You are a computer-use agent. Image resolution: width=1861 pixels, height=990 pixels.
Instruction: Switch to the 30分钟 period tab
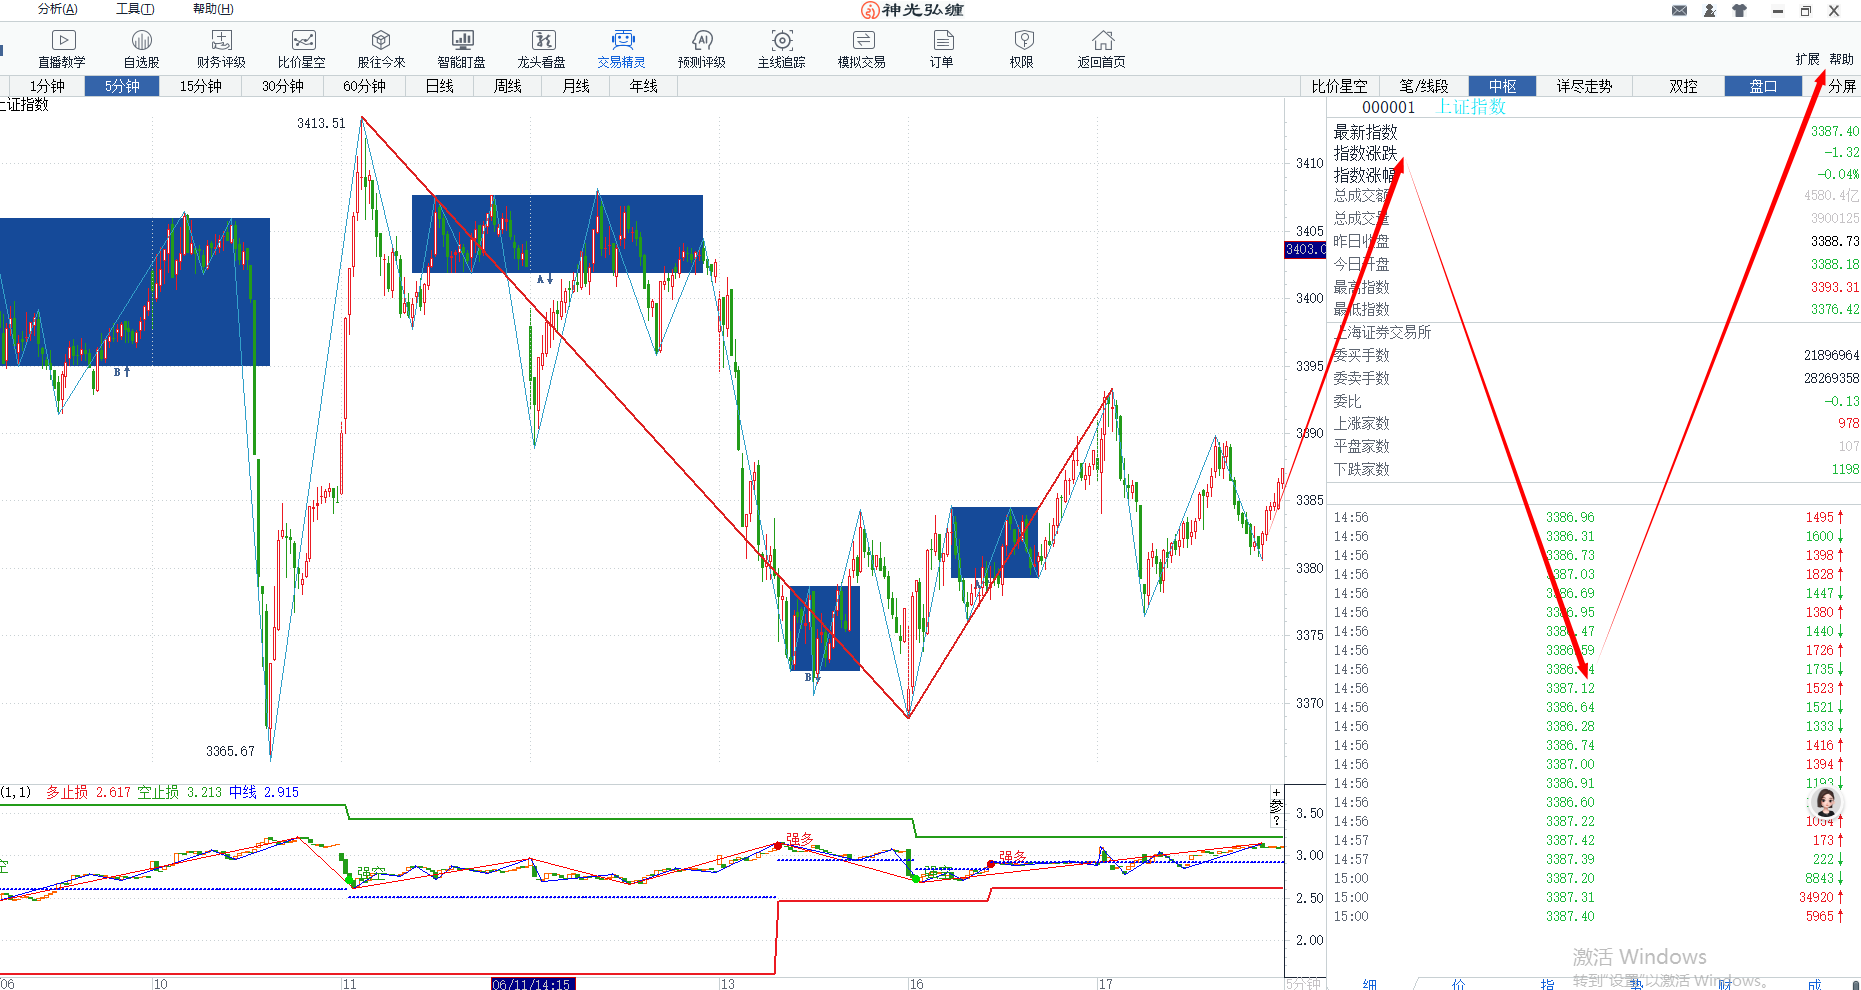[283, 86]
